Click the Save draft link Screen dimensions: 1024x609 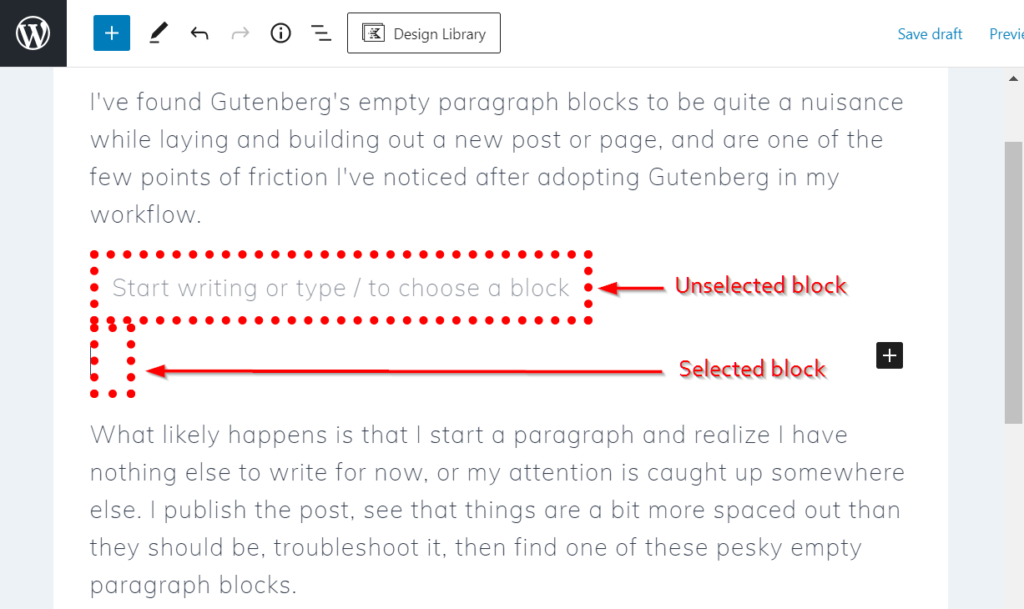click(x=929, y=34)
